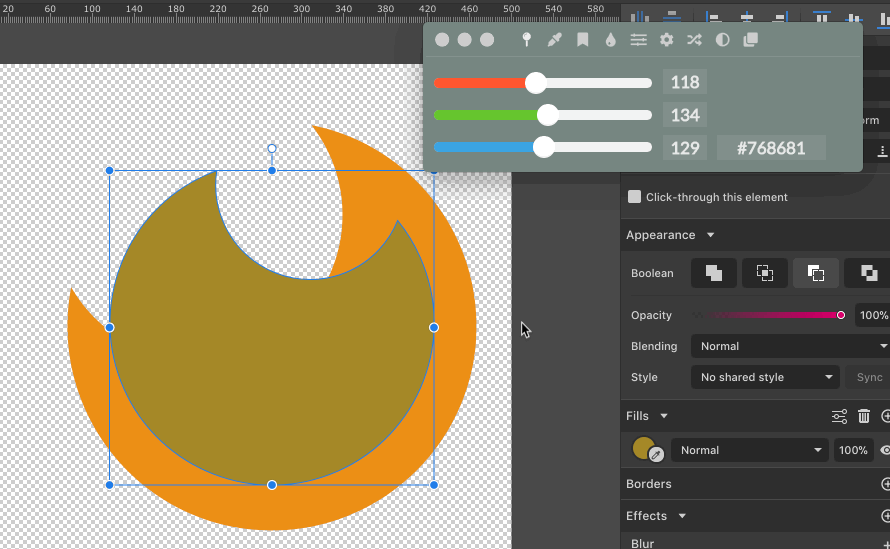890x549 pixels.
Task: Click the hex color field #768681
Action: [771, 148]
